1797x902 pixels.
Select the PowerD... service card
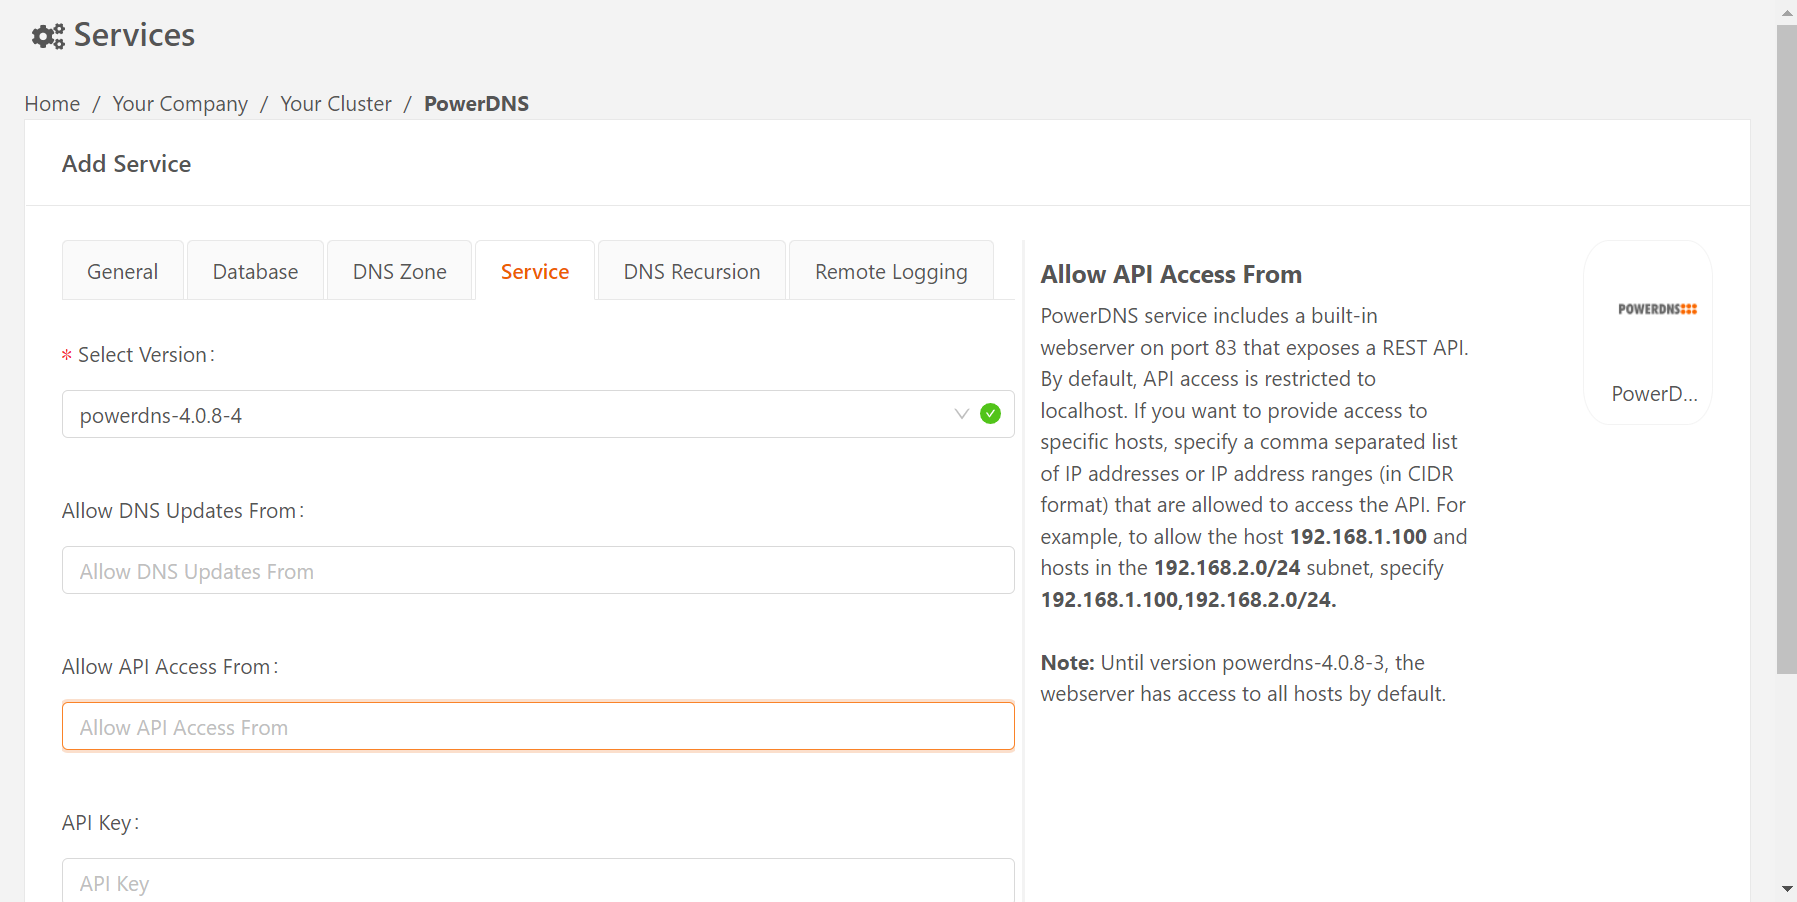coord(1648,332)
